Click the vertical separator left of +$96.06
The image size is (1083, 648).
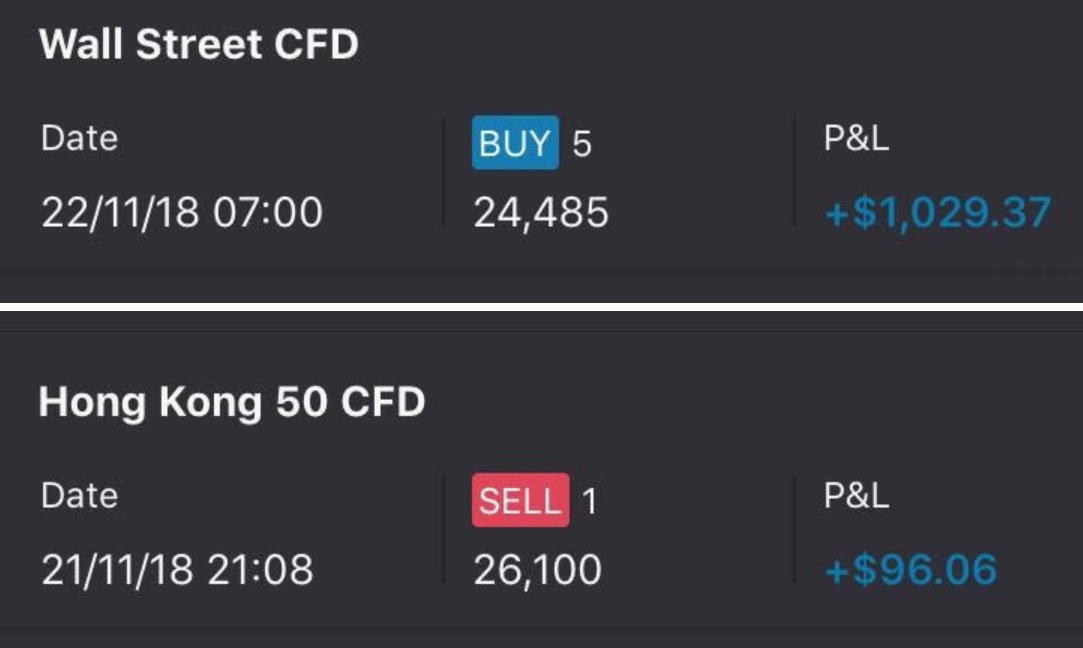(x=795, y=529)
